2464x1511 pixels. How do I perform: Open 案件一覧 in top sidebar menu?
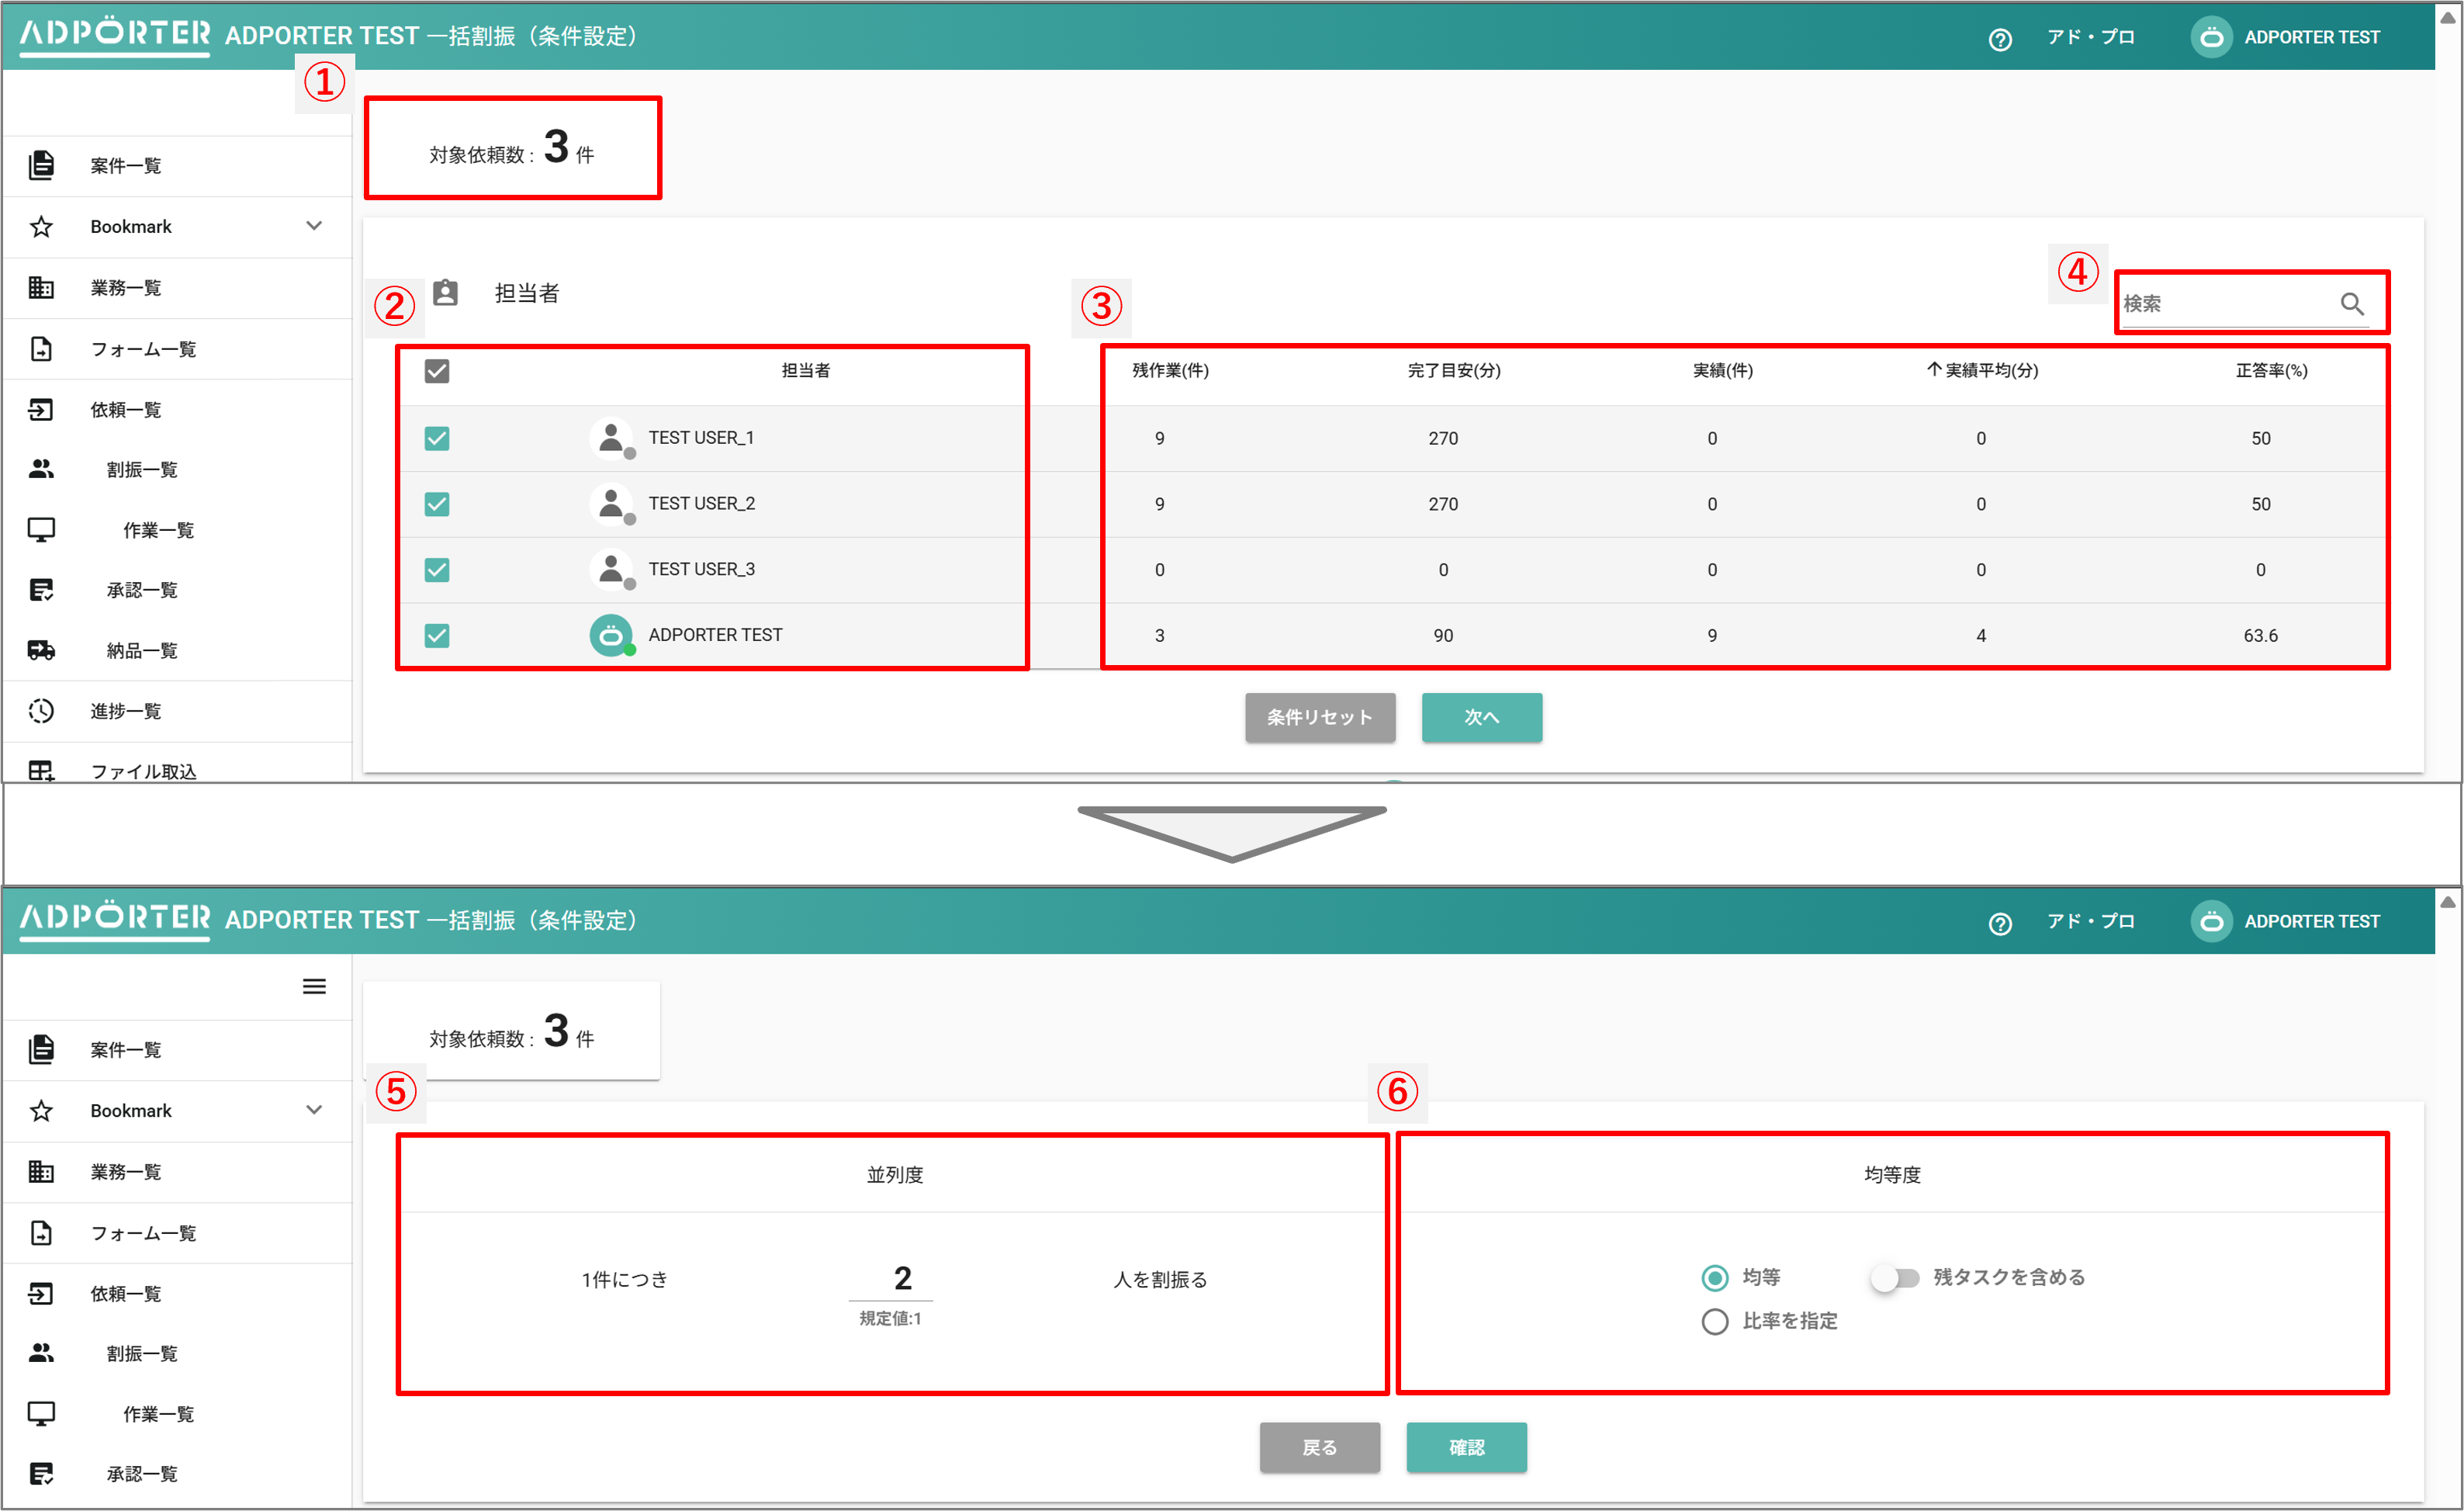(x=125, y=165)
